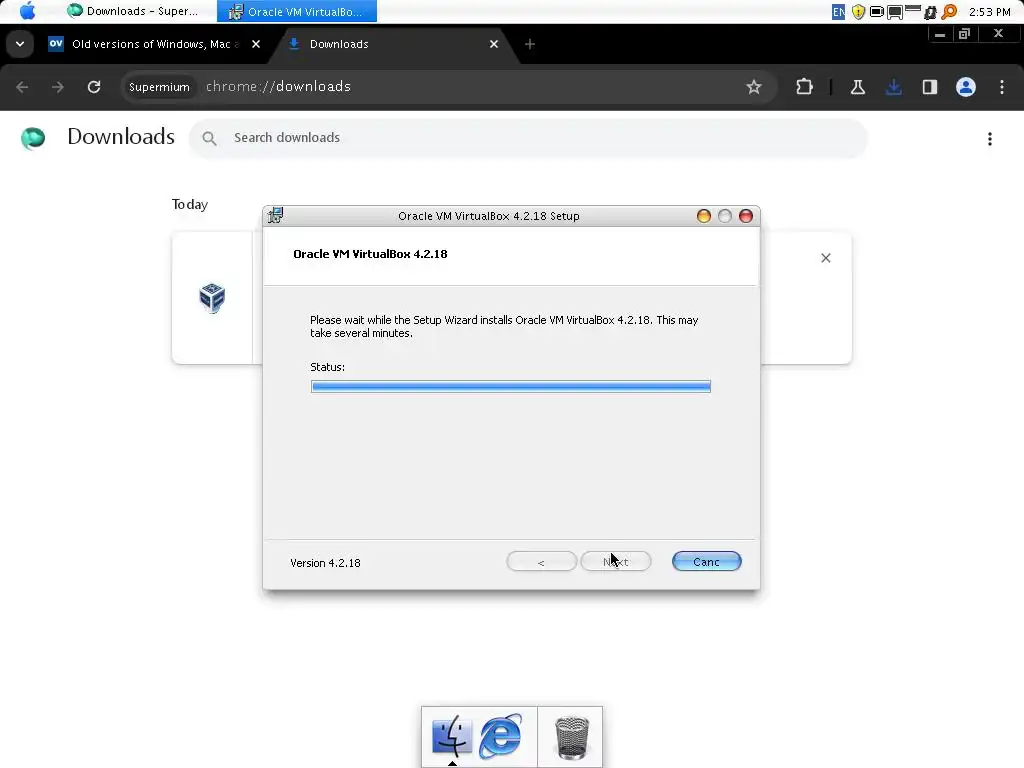Open Finder from the dock
The image size is (1024, 768).
pos(451,736)
